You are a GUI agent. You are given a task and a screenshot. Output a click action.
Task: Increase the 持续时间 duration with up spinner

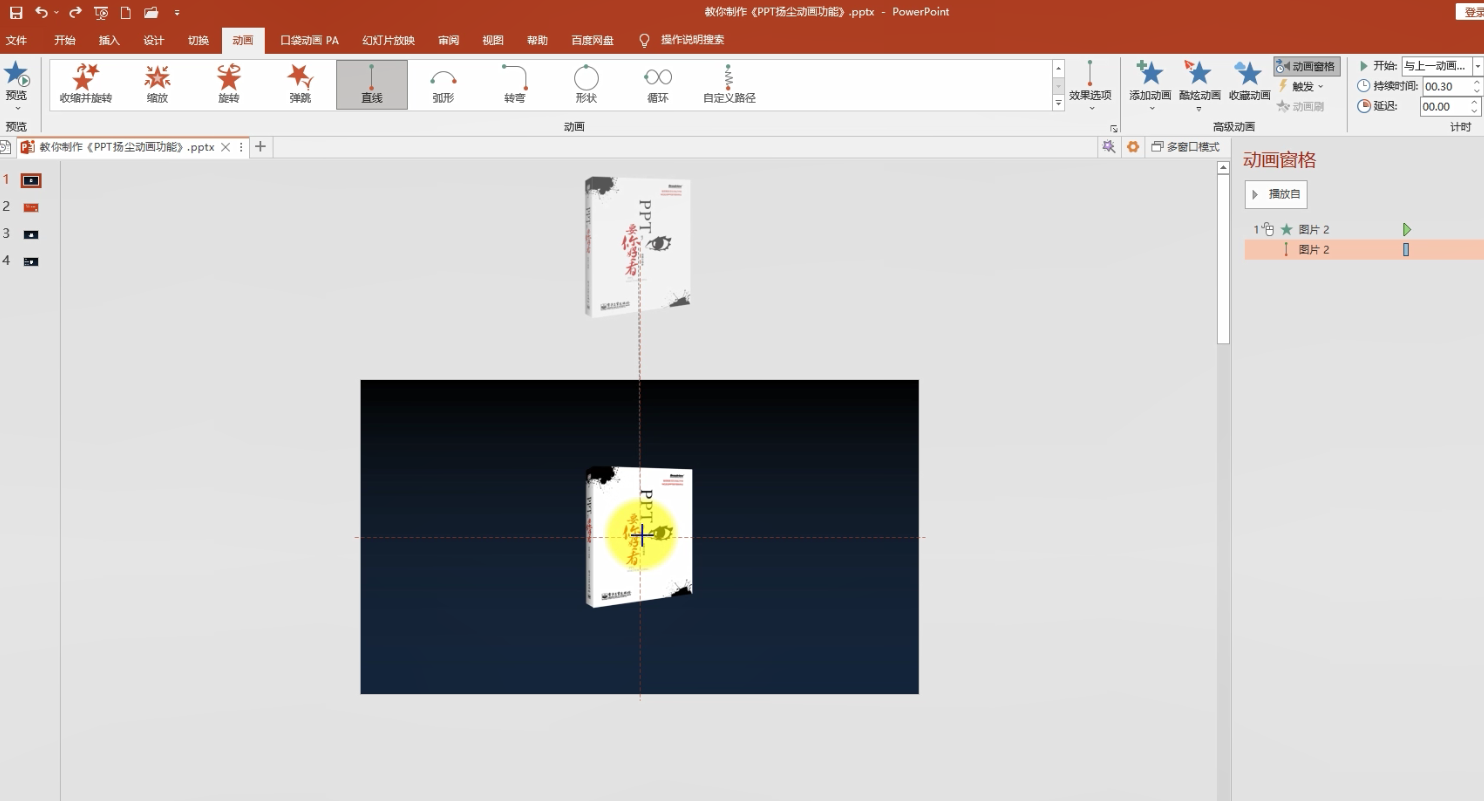1475,82
